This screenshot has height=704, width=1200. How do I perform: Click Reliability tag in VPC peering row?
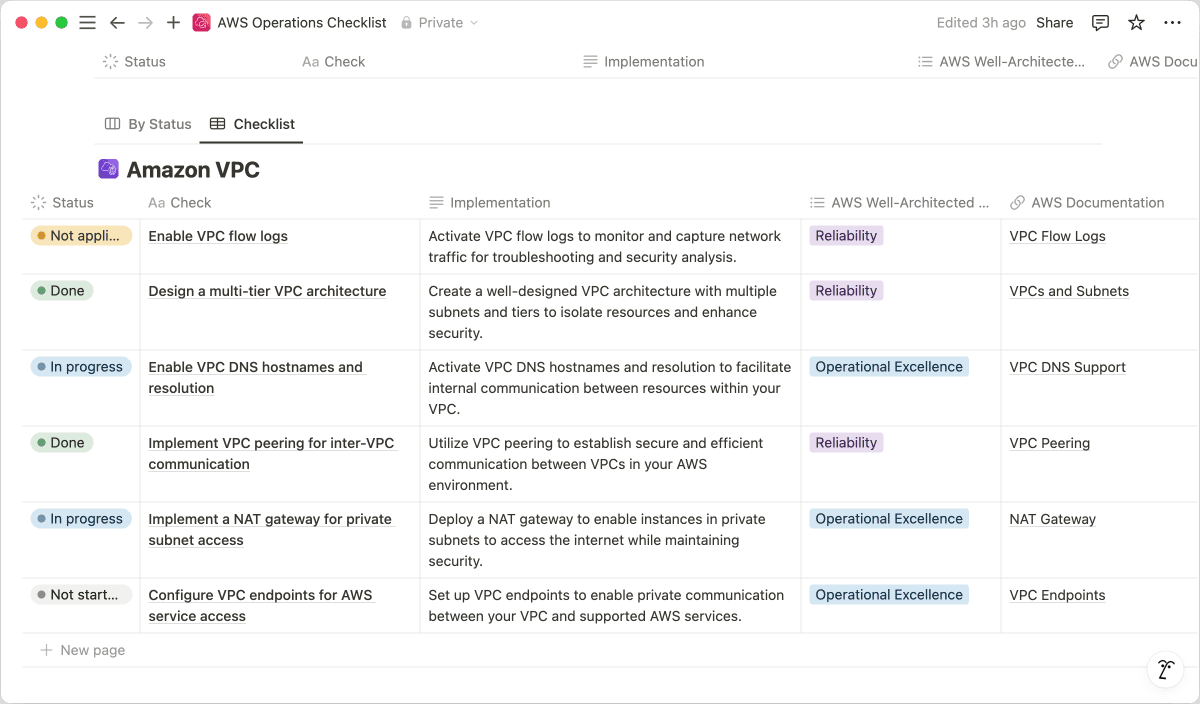[x=846, y=443]
